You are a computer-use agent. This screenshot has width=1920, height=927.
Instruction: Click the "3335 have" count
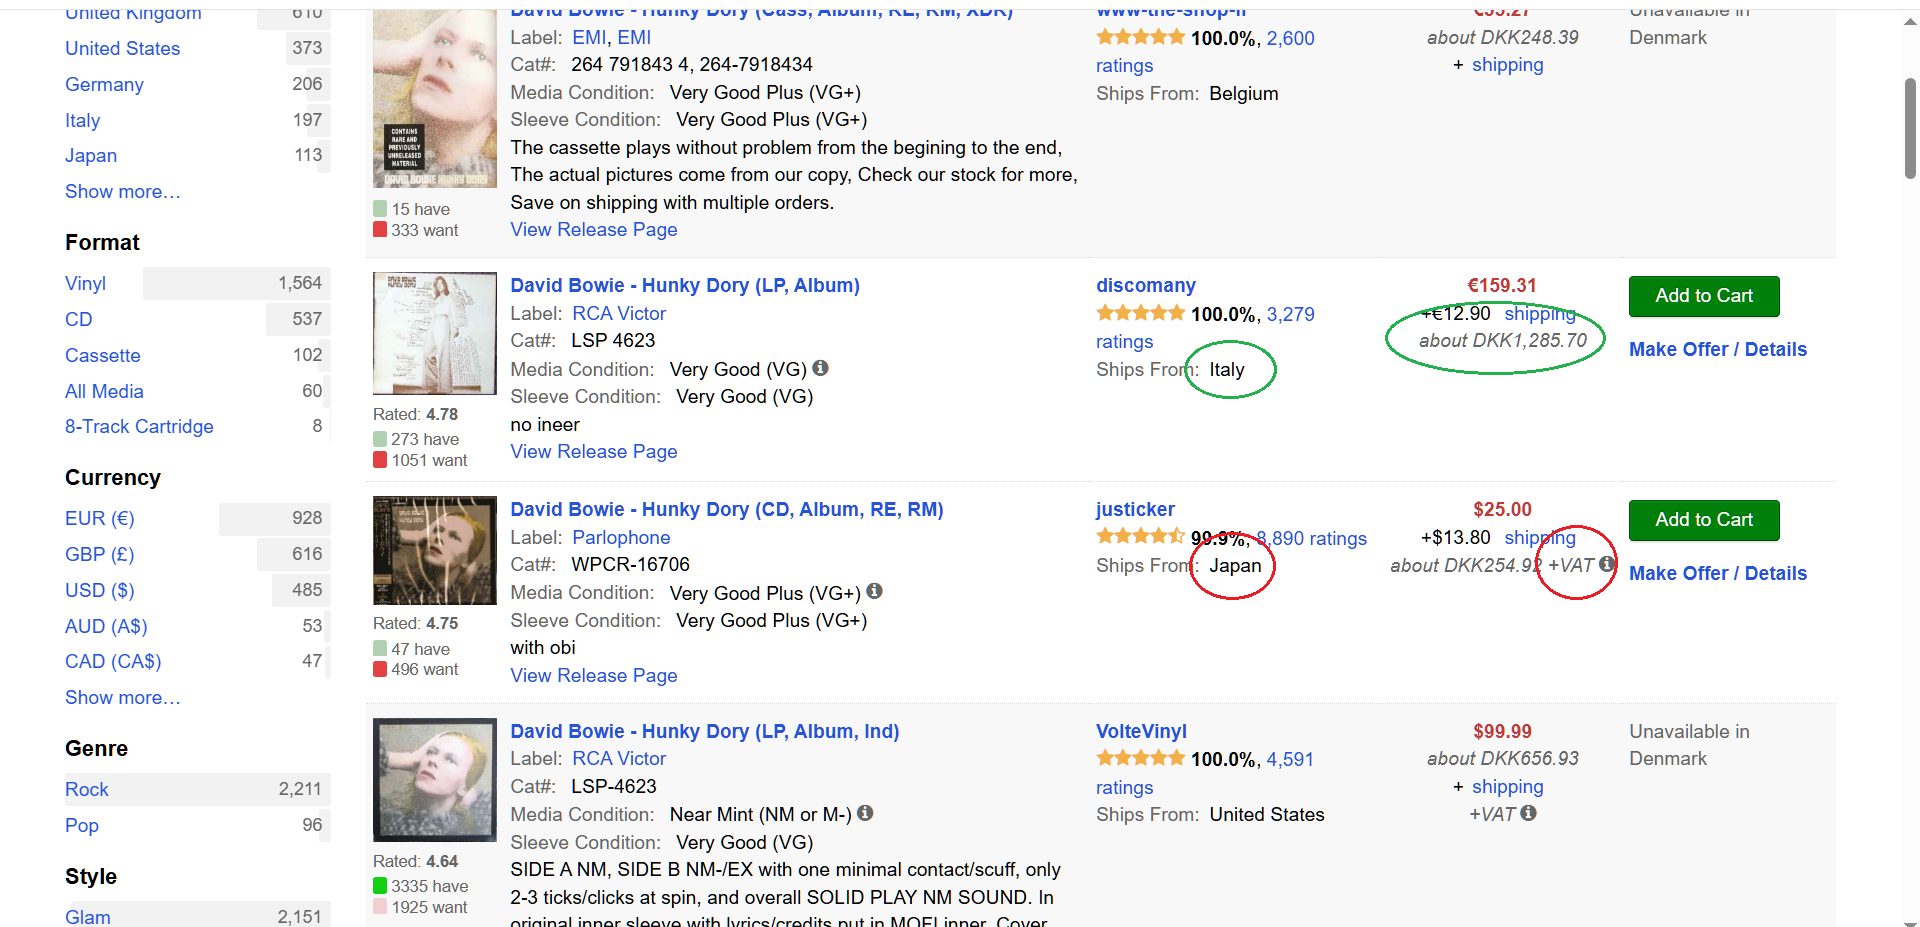[429, 886]
